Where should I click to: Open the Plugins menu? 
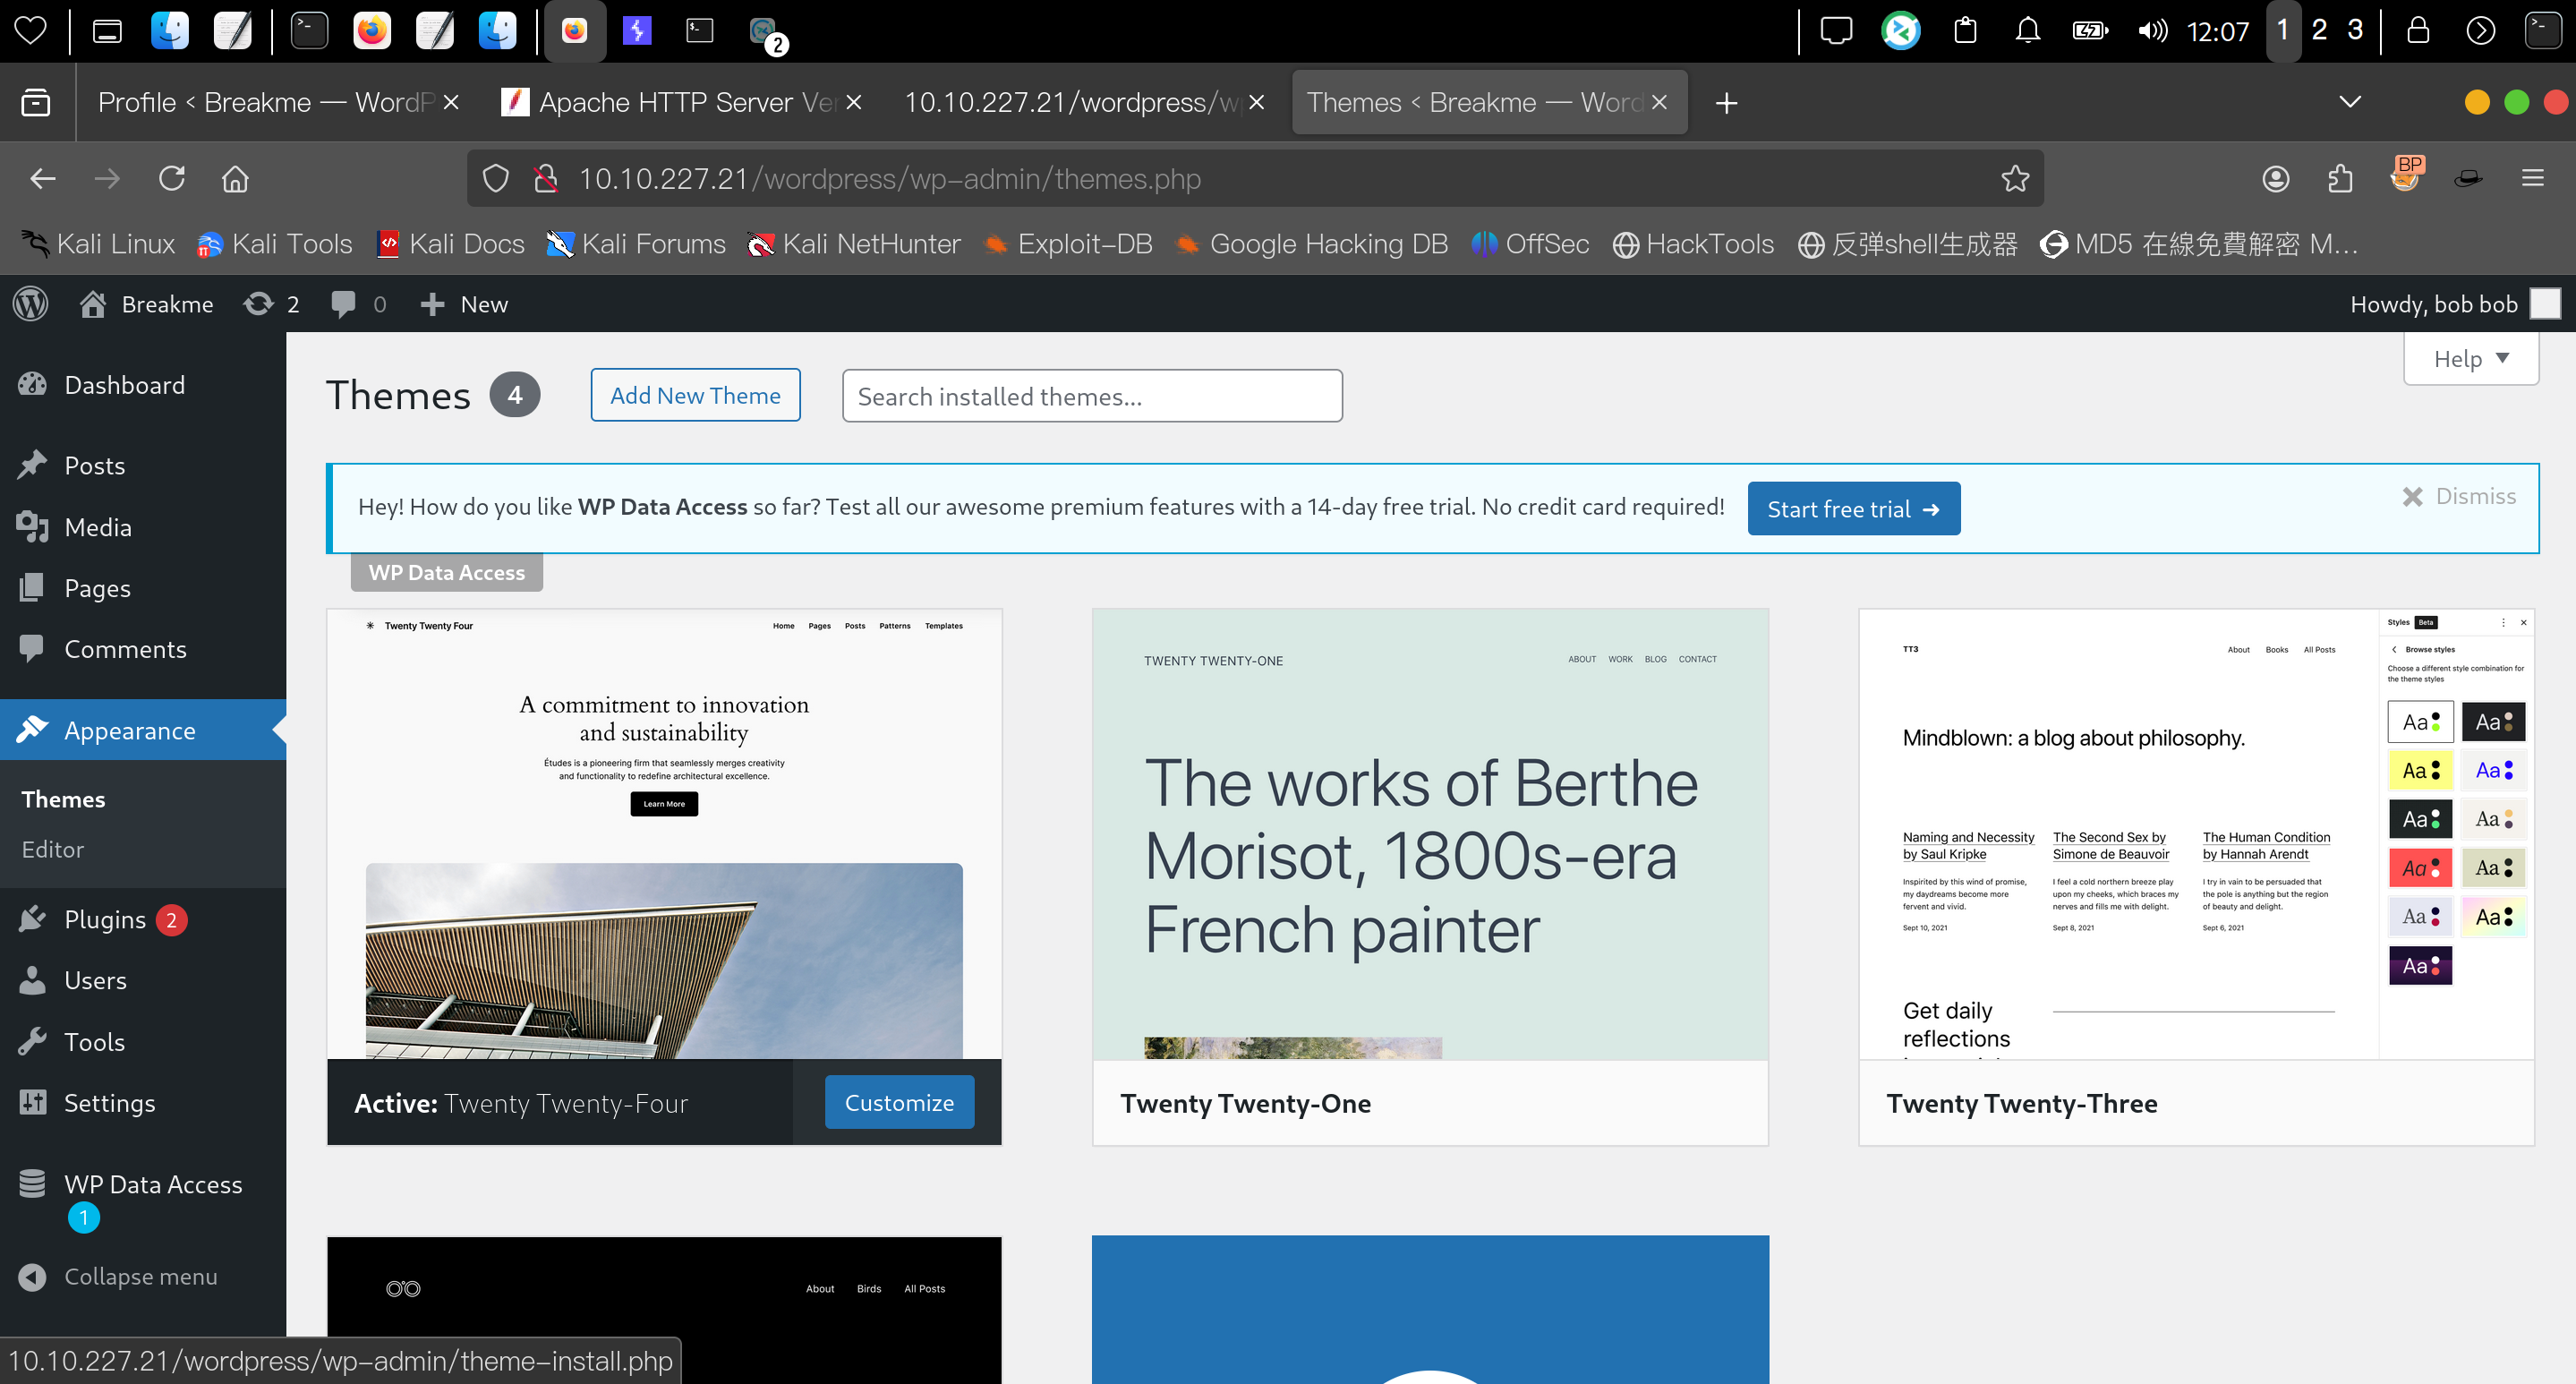point(104,919)
